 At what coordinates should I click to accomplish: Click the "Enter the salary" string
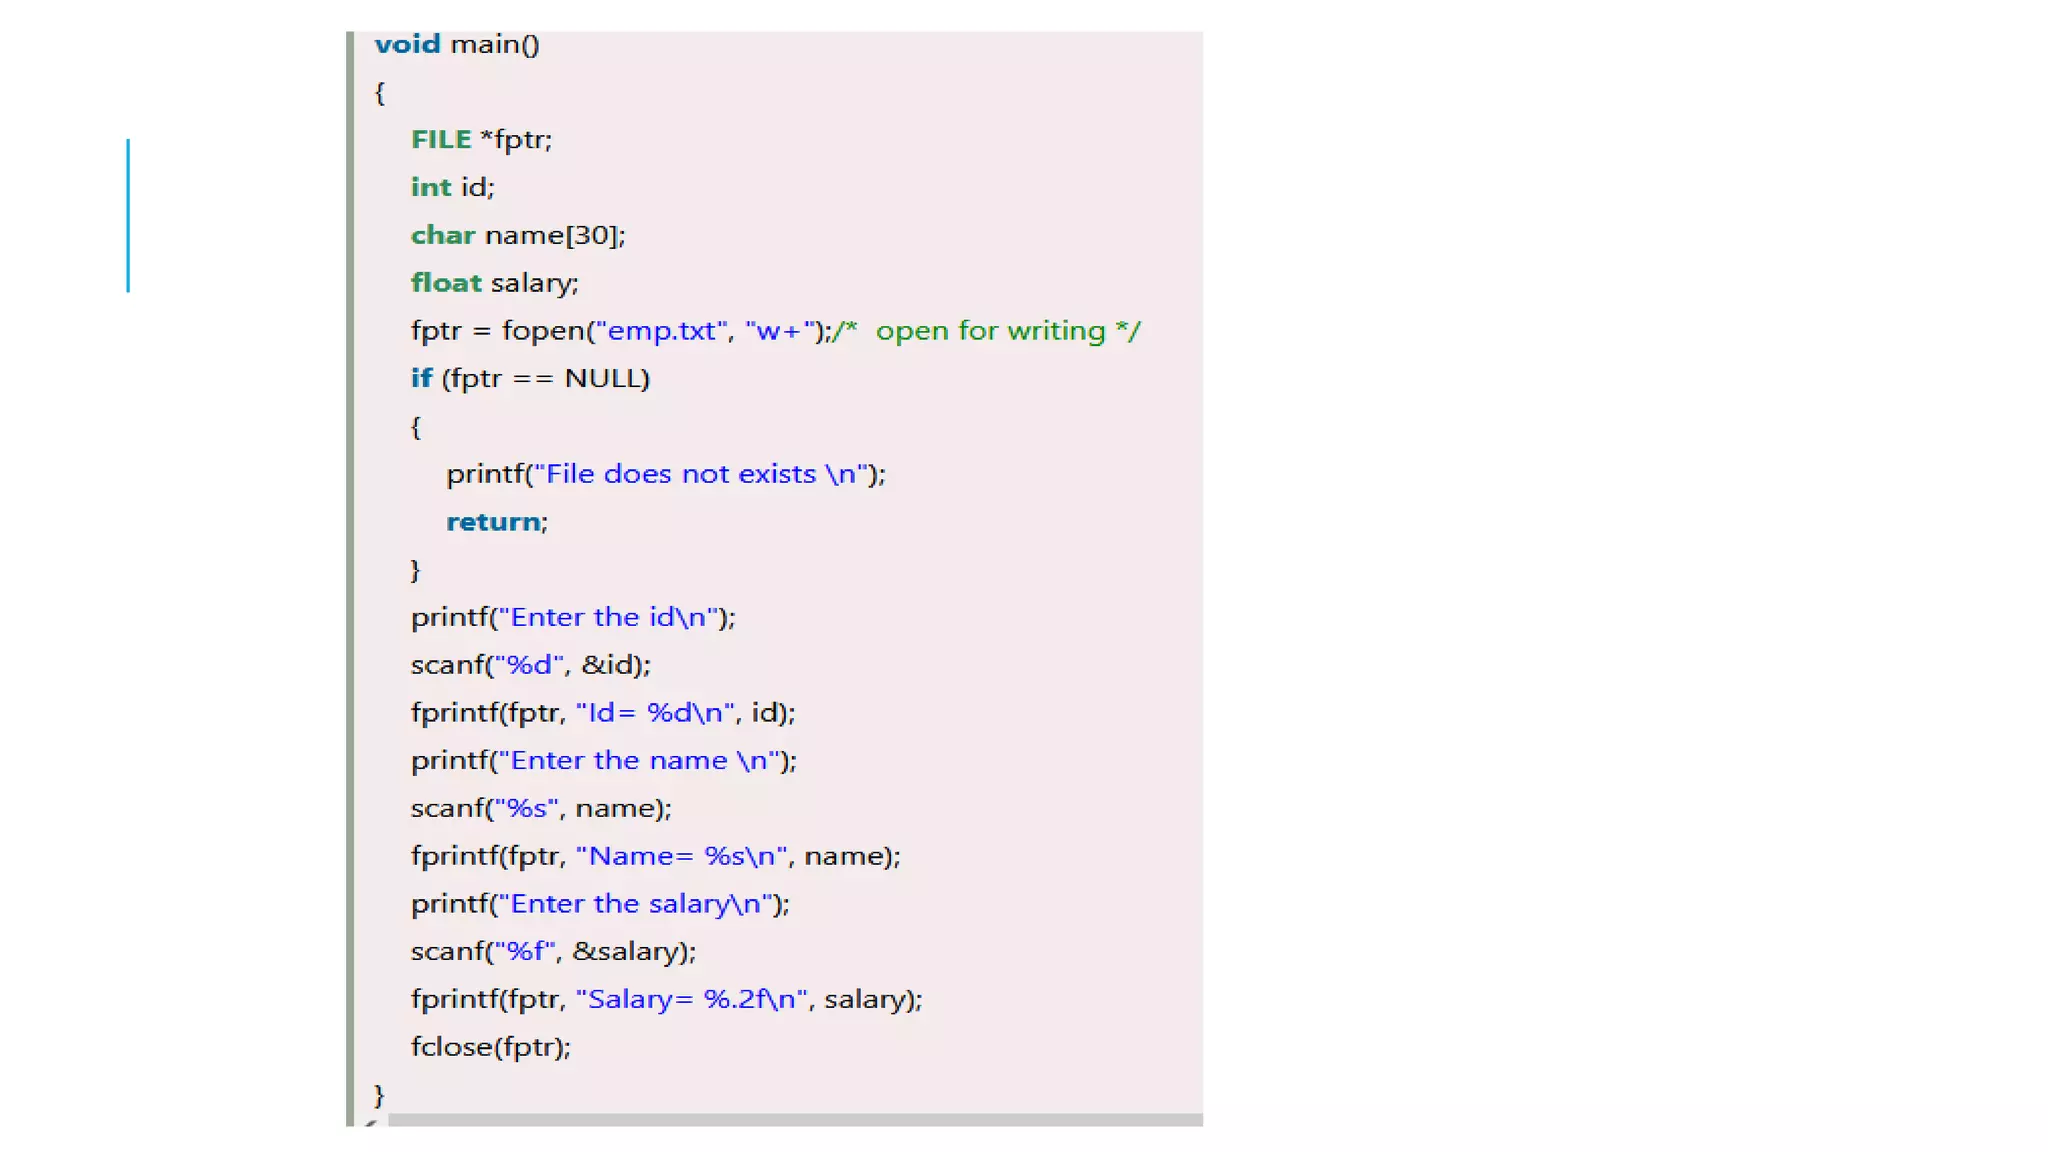point(636,904)
